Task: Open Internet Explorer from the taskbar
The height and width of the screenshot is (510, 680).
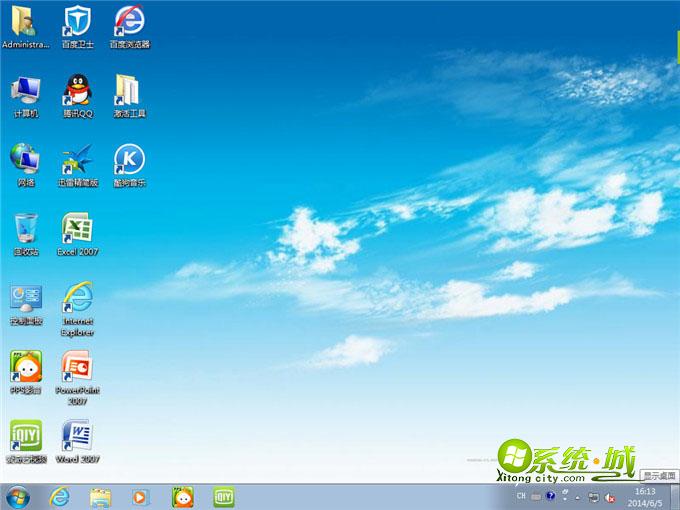Action: (x=60, y=496)
